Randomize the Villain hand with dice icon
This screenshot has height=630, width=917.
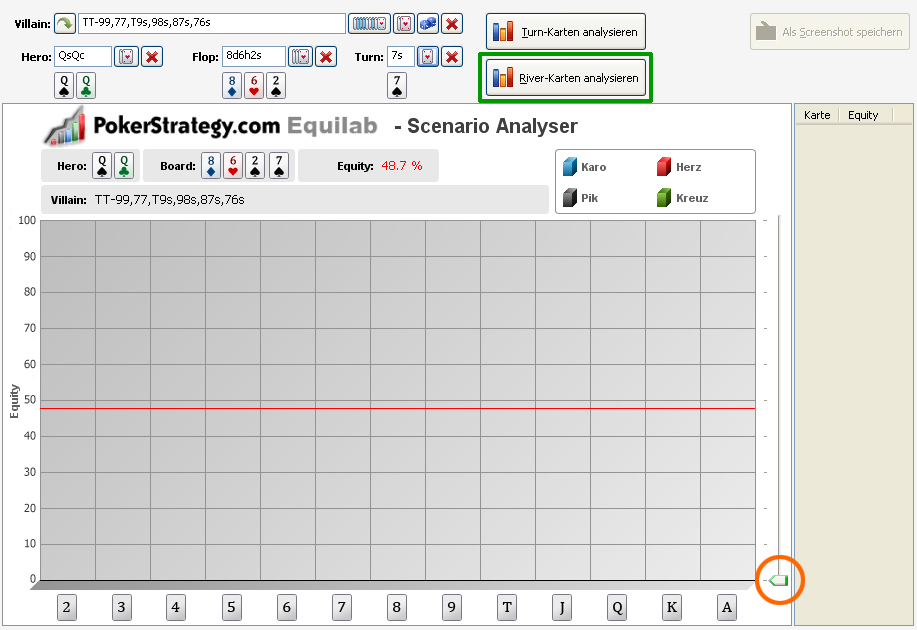pyautogui.click(x=428, y=24)
